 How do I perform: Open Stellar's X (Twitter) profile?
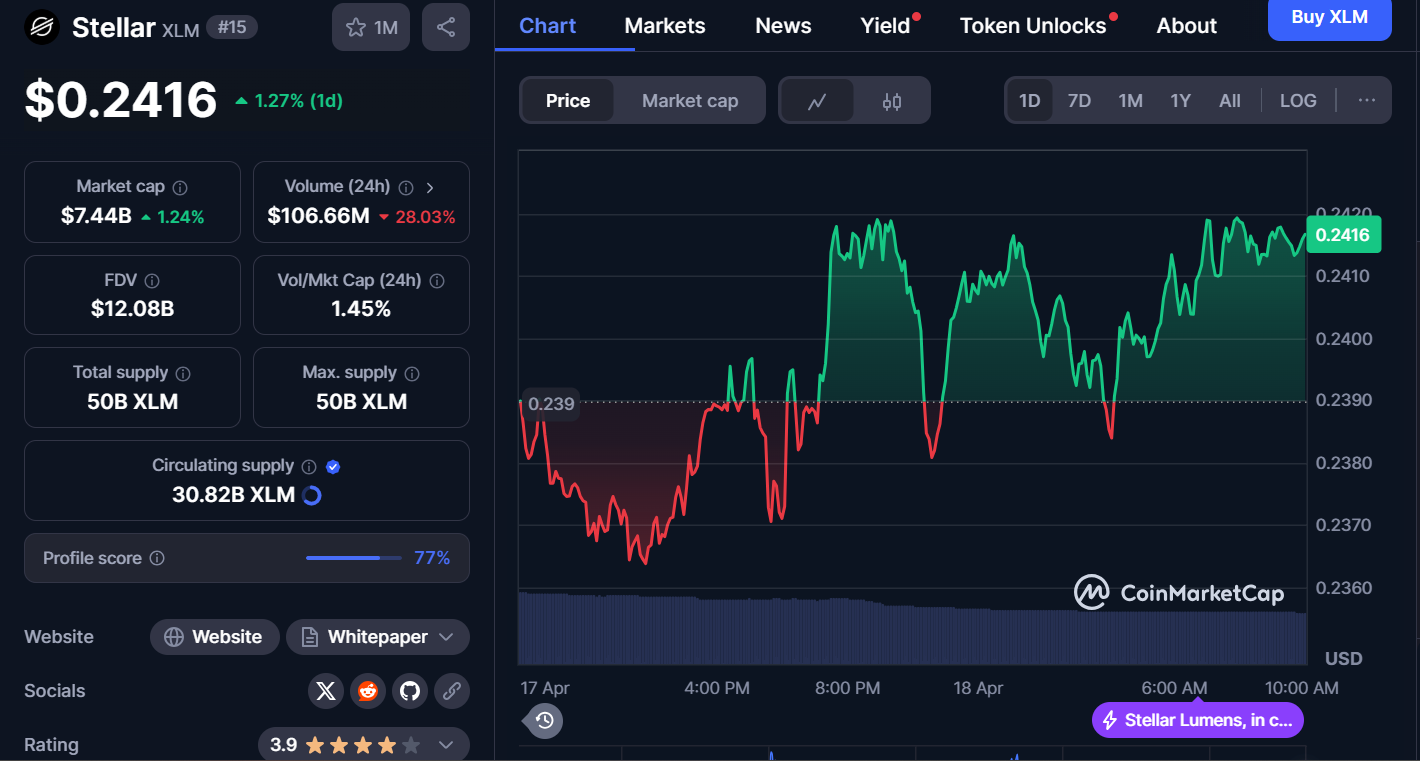[x=326, y=691]
